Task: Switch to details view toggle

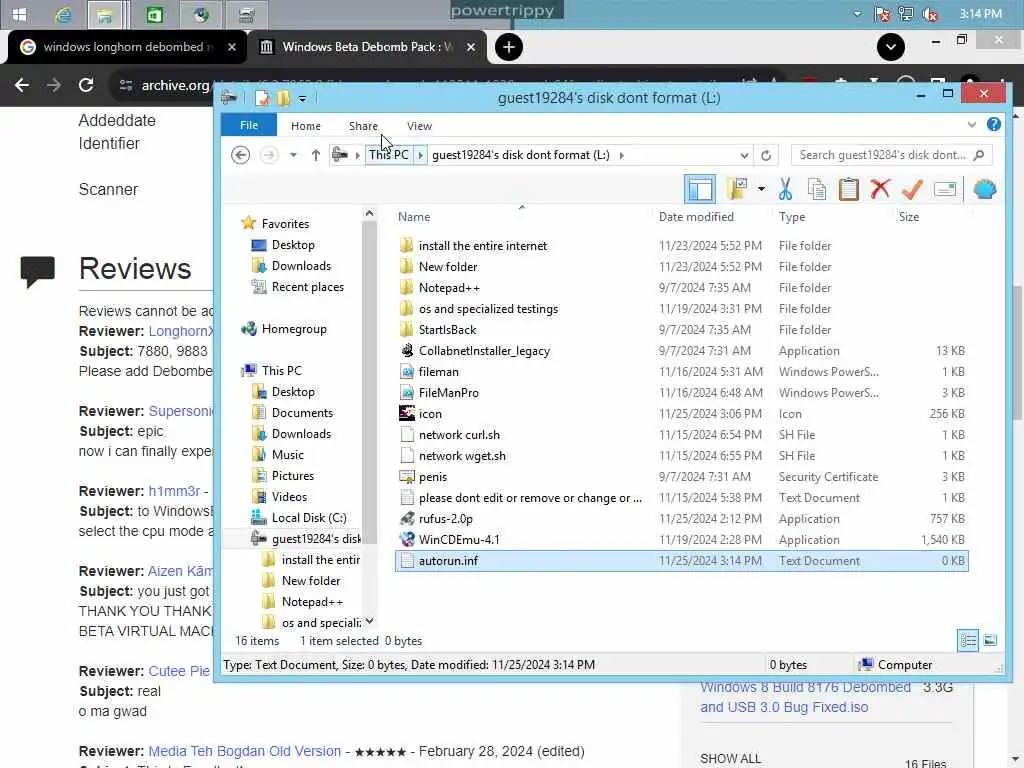Action: [x=968, y=641]
